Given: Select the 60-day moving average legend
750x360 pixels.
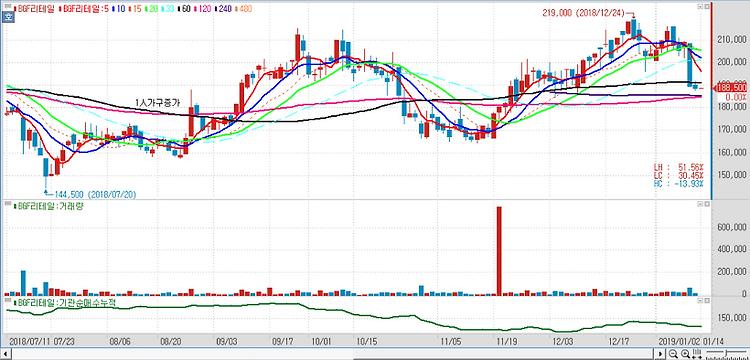Looking at the screenshot, I should click(184, 9).
